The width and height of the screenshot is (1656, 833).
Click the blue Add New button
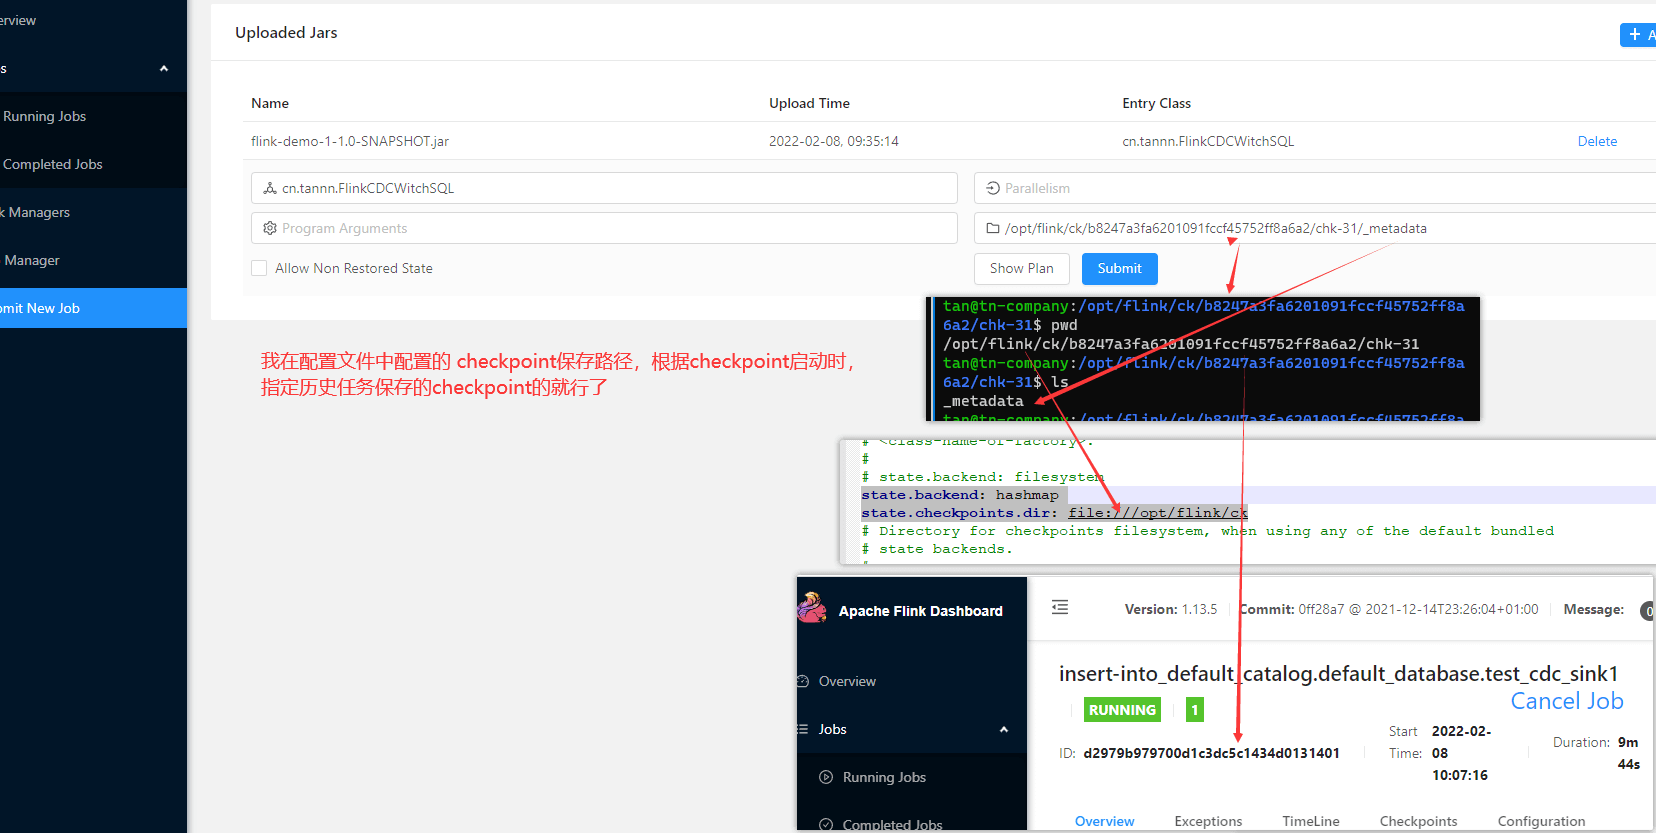(x=1638, y=34)
